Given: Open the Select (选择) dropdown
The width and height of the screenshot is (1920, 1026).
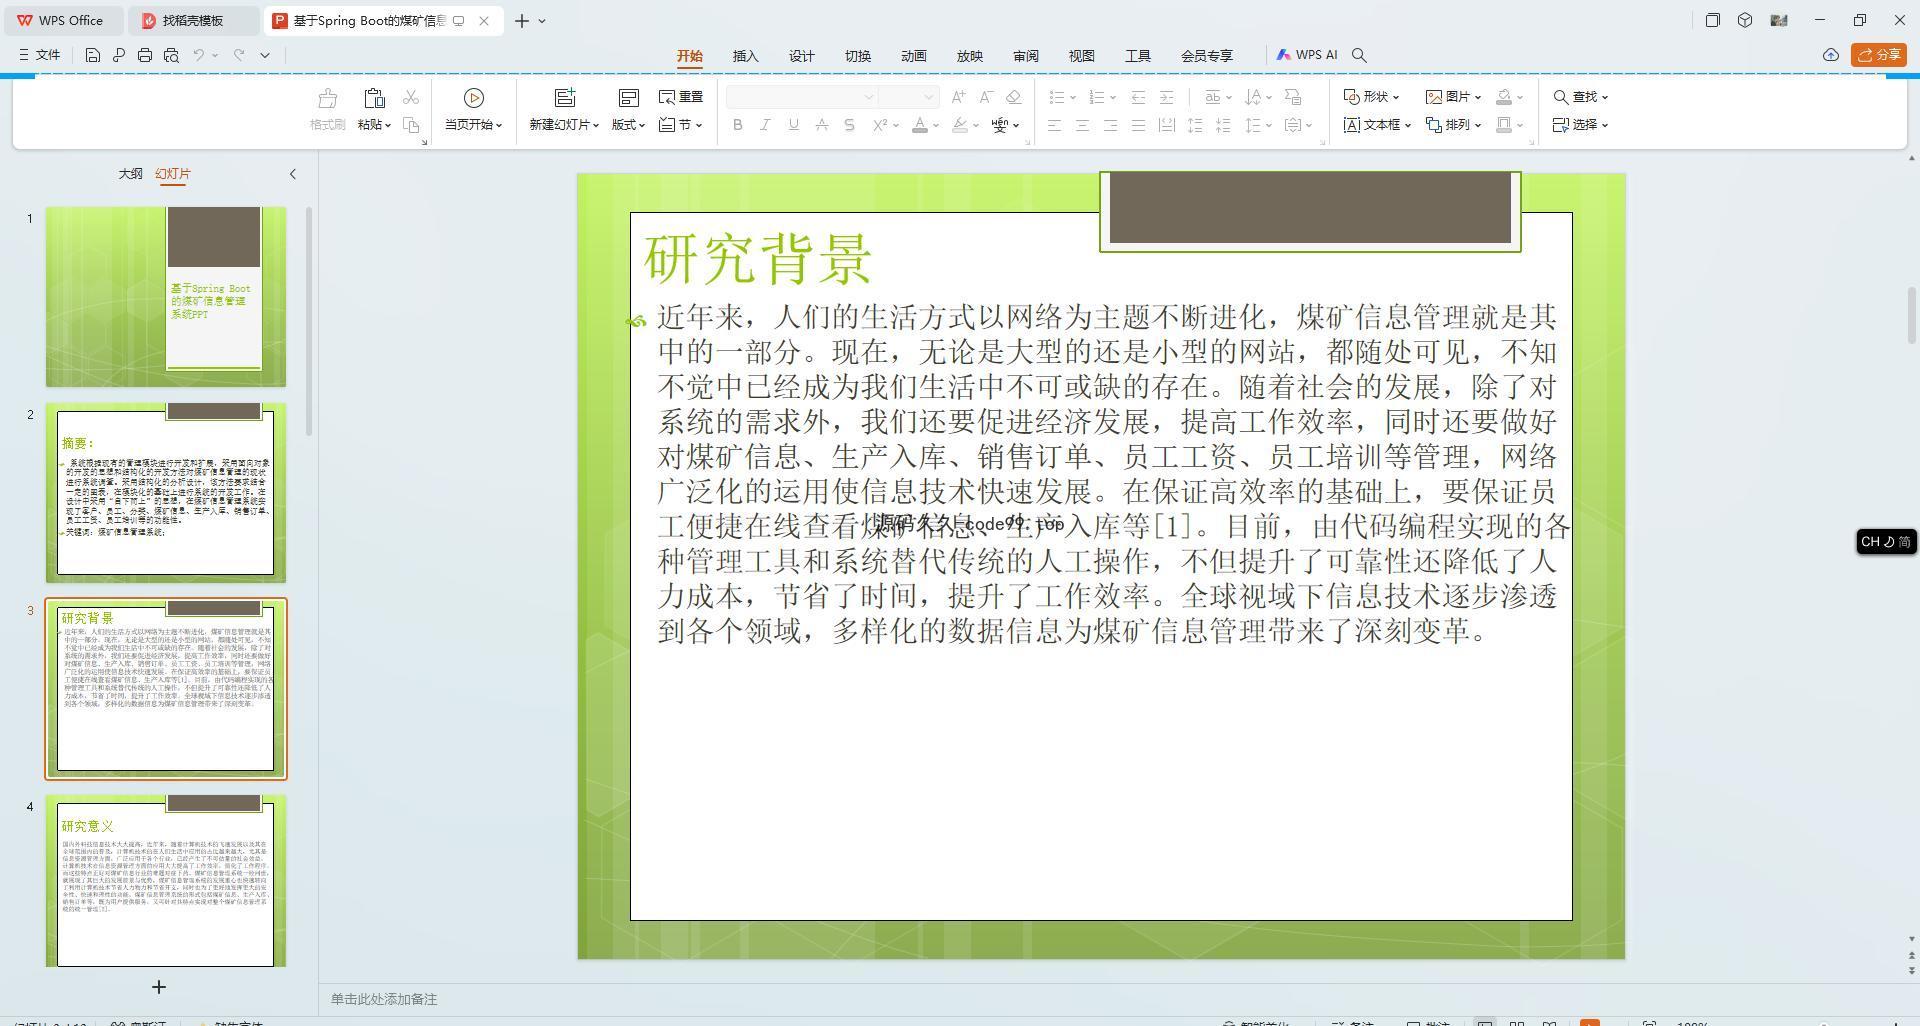Looking at the screenshot, I should (1580, 125).
